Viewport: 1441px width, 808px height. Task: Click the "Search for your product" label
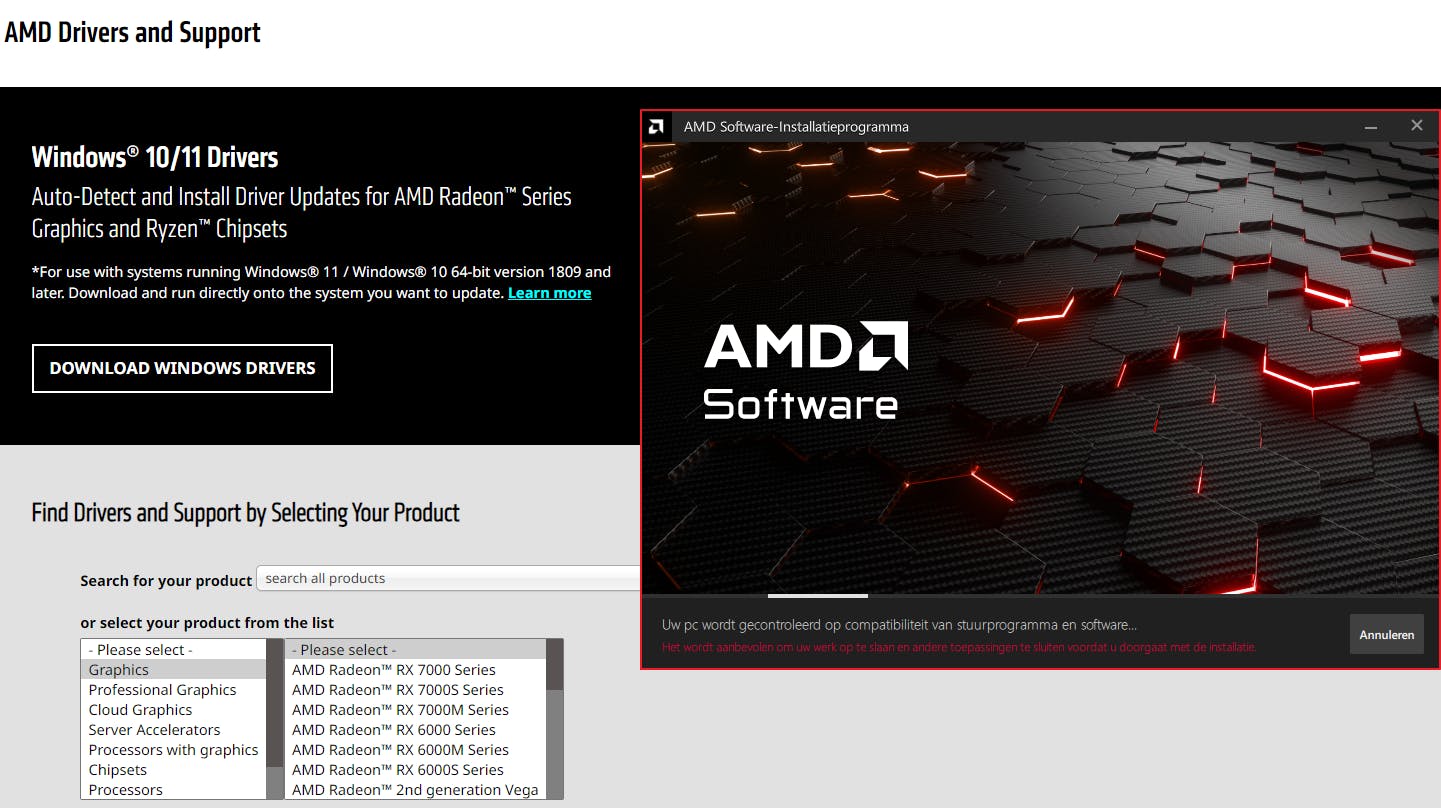[x=166, y=581]
